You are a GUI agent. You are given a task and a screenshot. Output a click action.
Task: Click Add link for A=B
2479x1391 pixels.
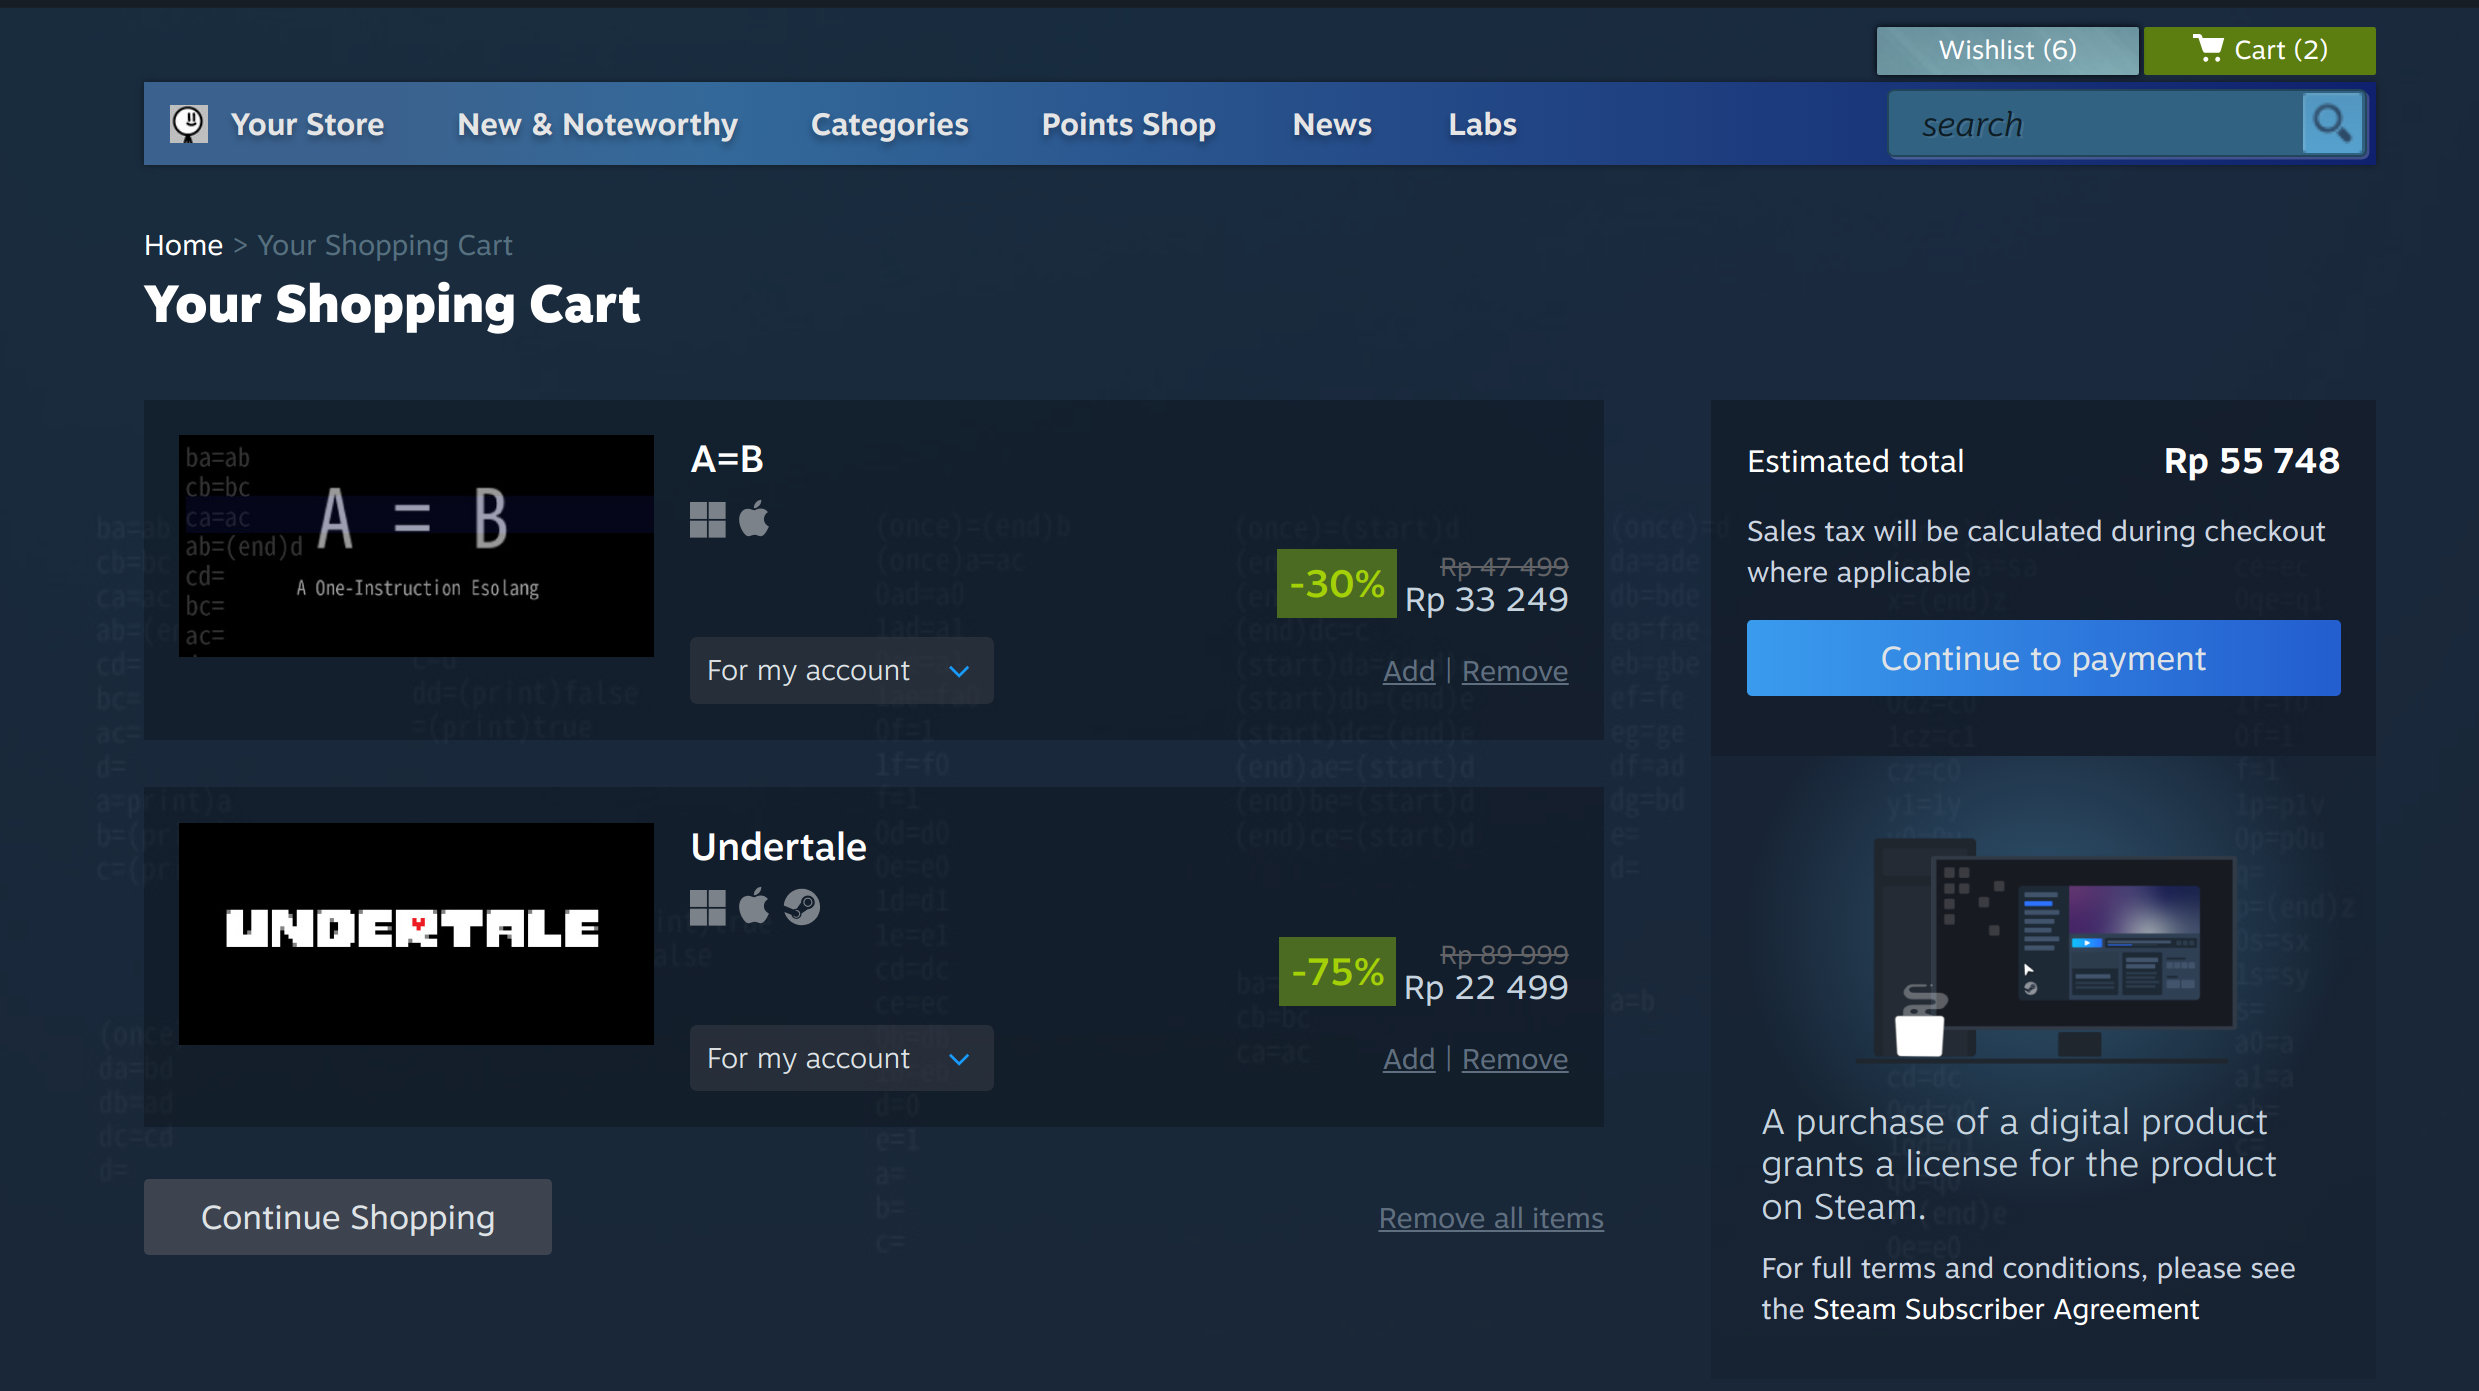(1408, 671)
